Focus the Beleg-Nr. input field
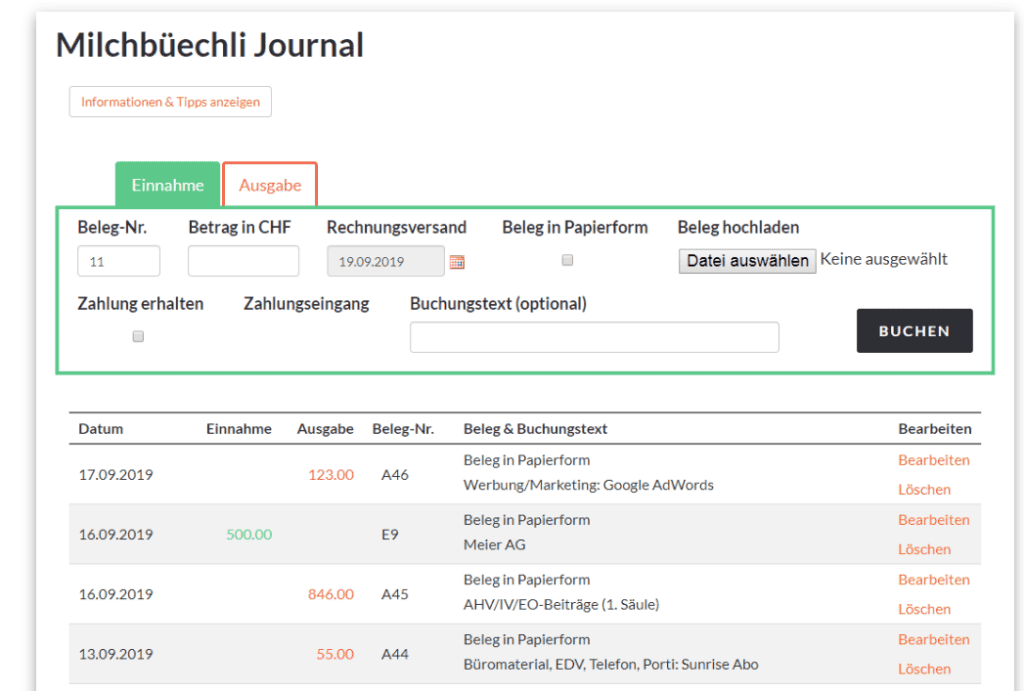 click(x=118, y=261)
